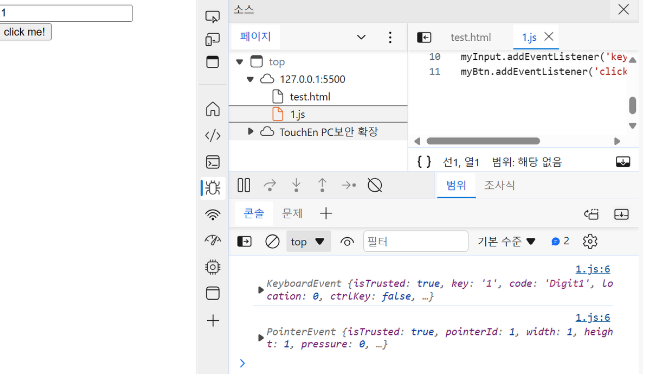Click the step over function icon
Image resolution: width=646 pixels, height=390 pixels.
270,185
